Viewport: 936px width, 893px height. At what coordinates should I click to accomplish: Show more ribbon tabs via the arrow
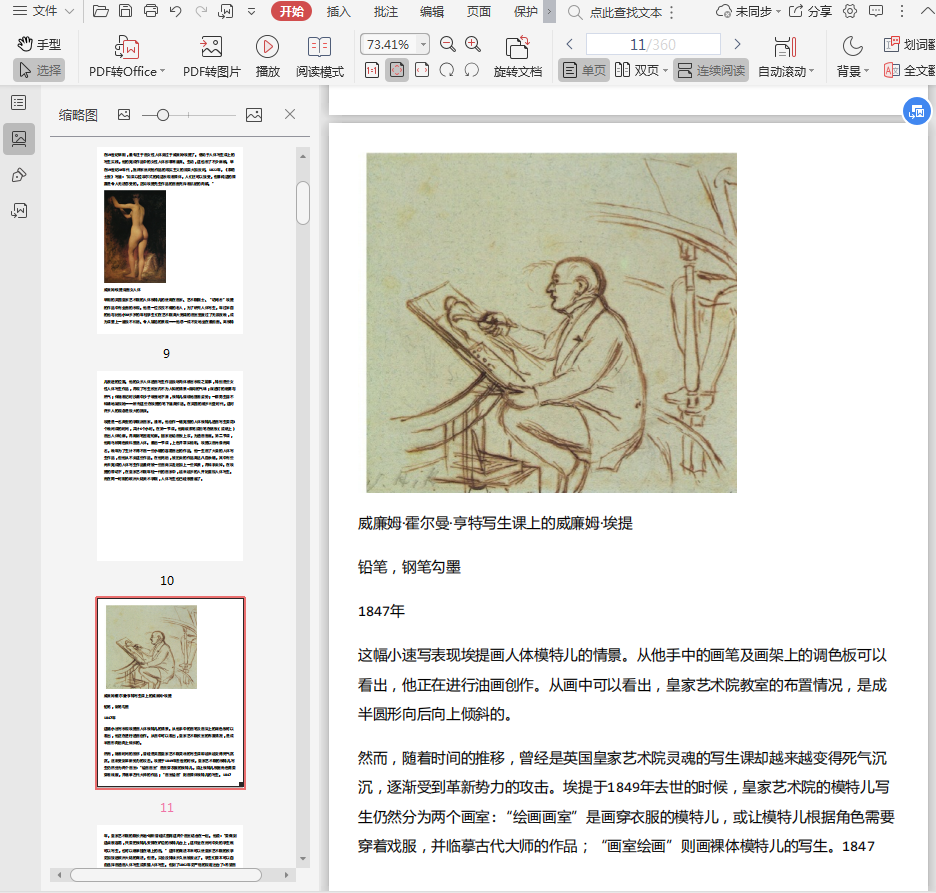(x=549, y=11)
